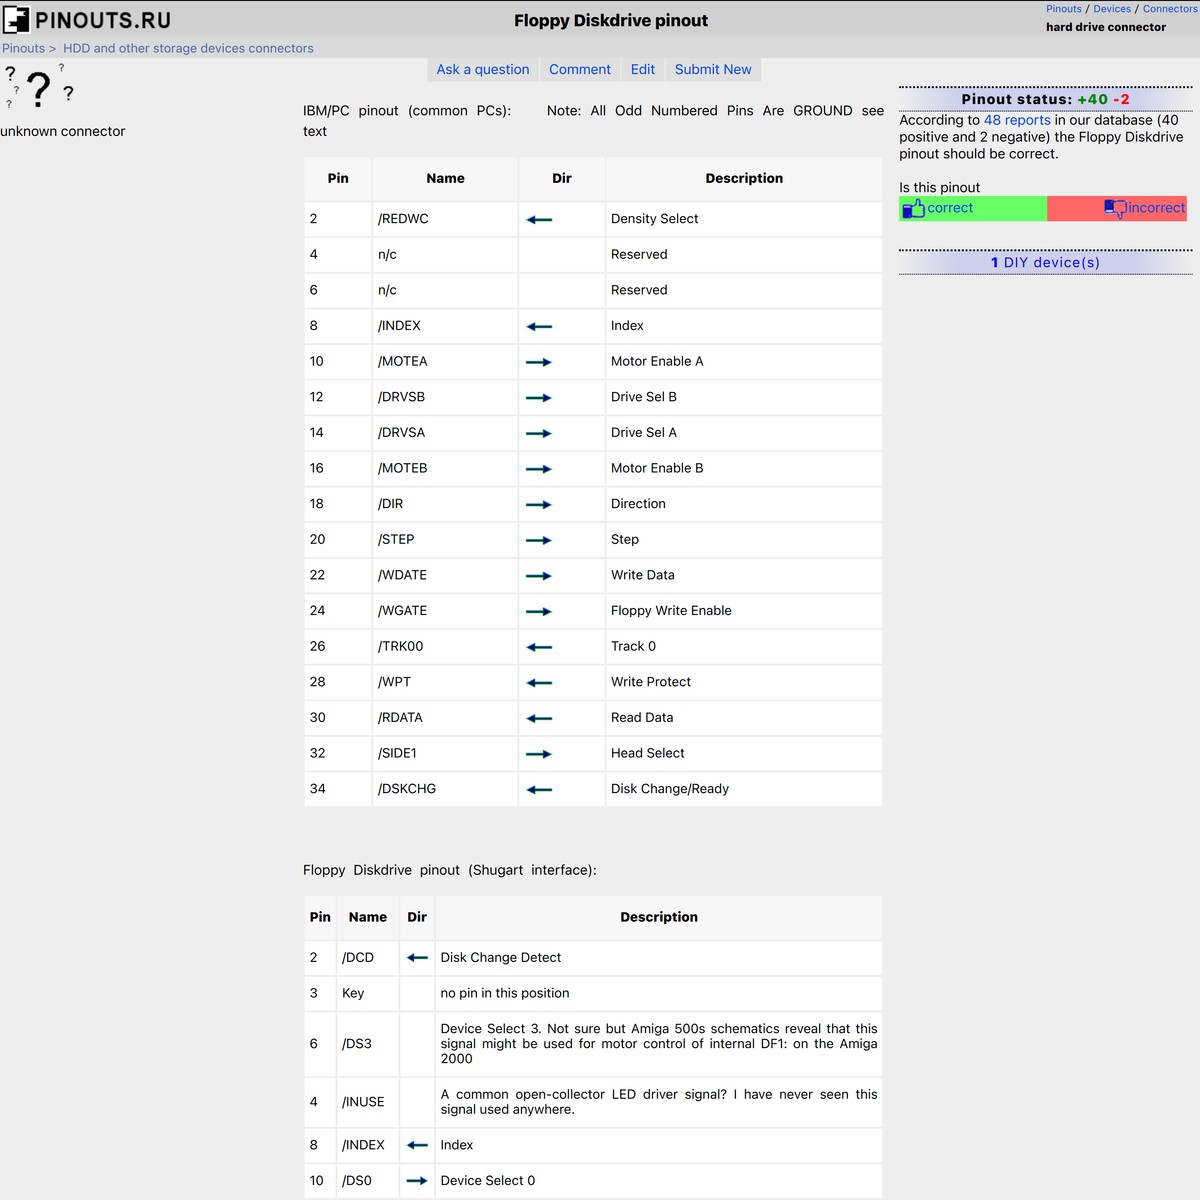Click the arrow icon beside /DSKCHG pin

click(539, 789)
